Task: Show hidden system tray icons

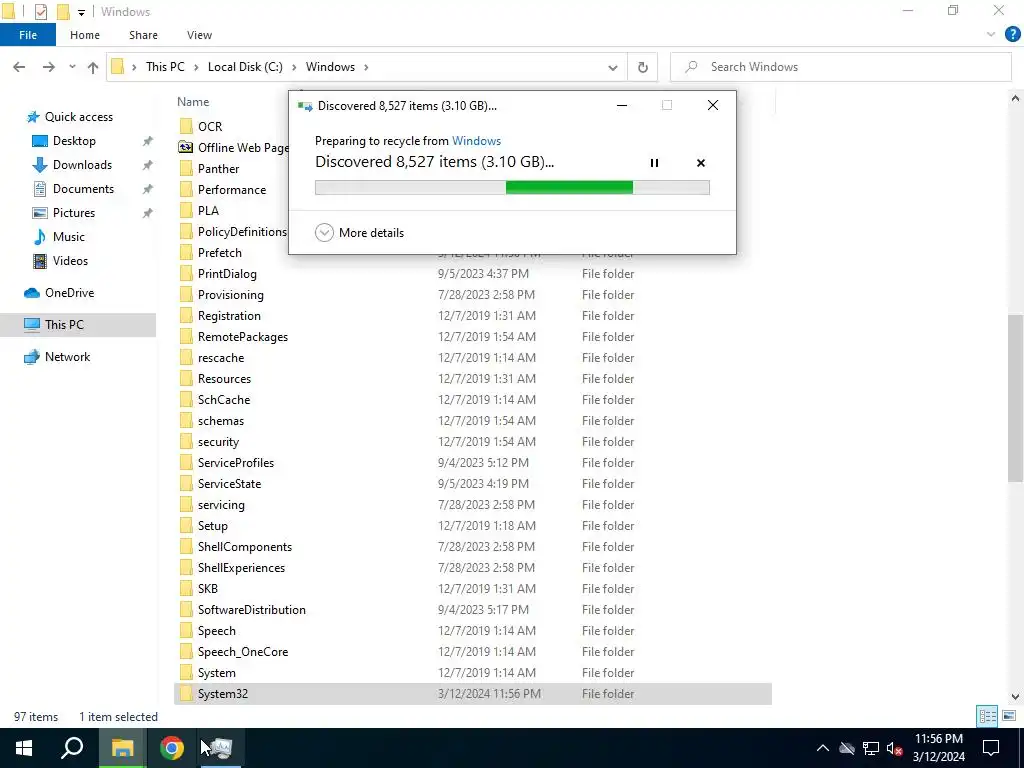Action: click(823, 748)
